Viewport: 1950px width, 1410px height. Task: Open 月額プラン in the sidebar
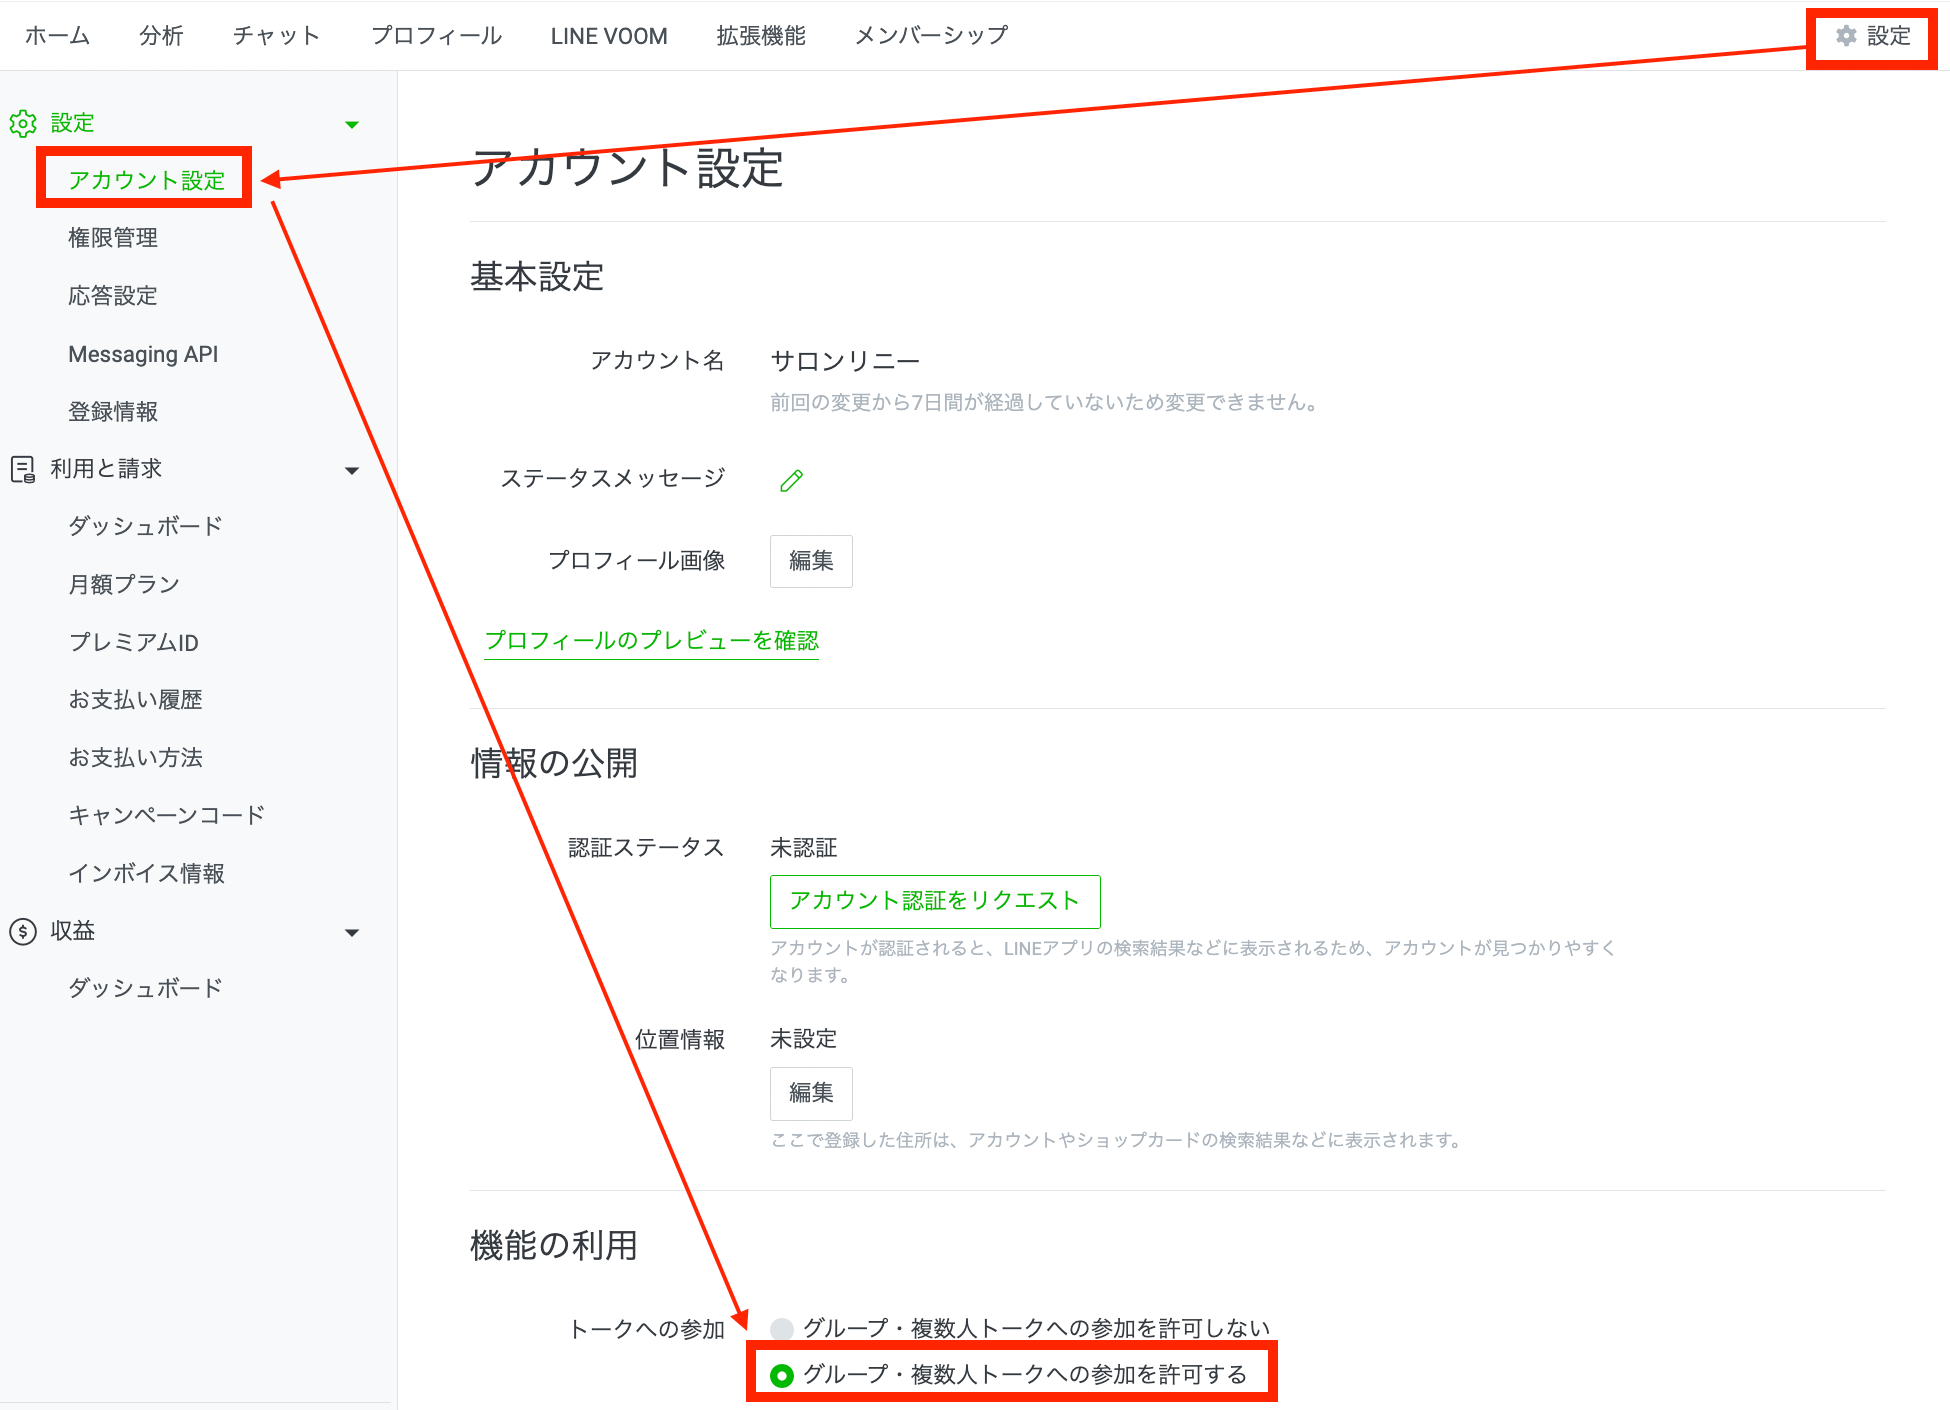pos(124,584)
